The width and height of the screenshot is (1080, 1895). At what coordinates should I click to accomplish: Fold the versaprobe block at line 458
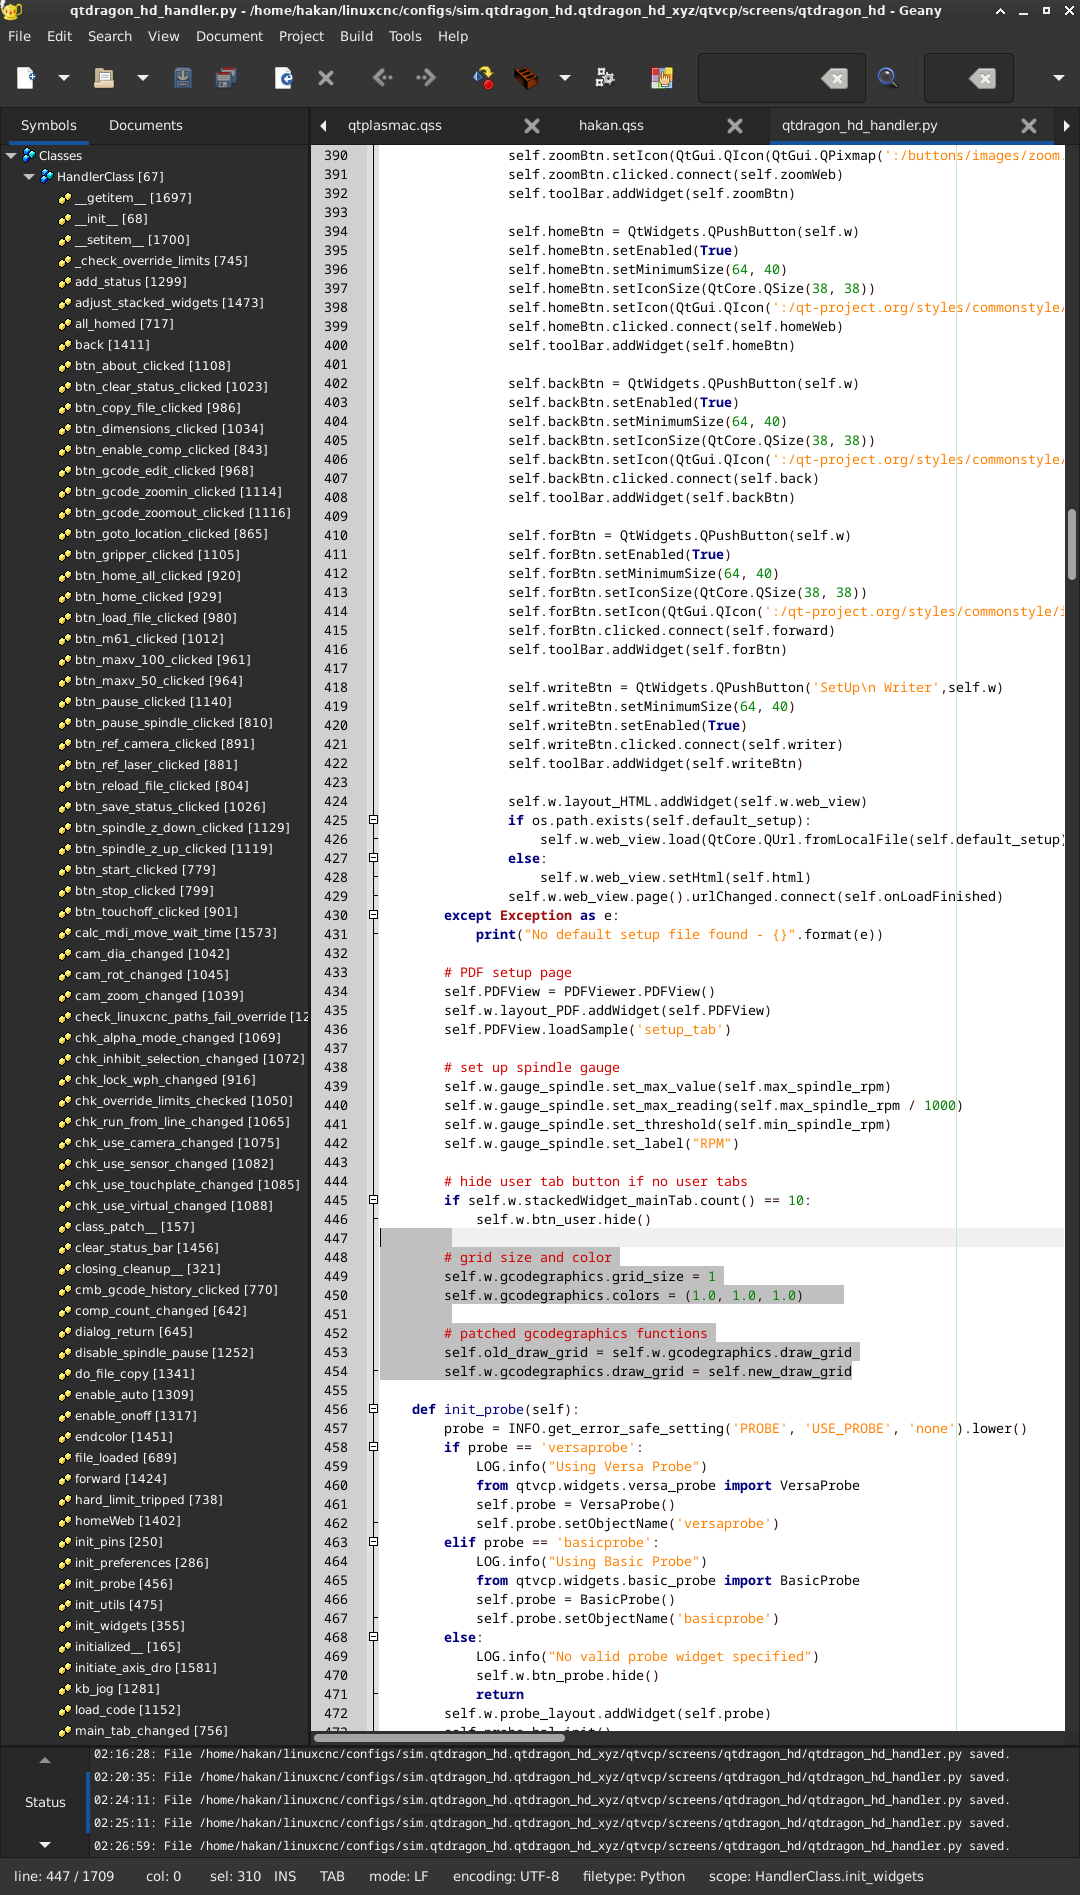(373, 1447)
